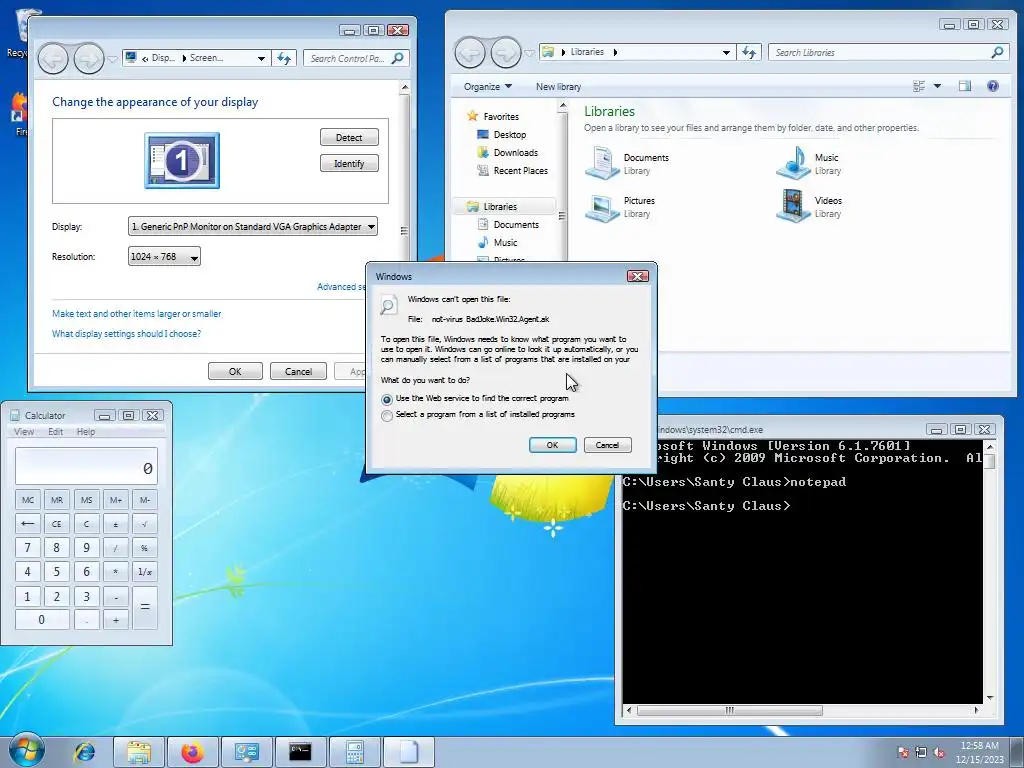Select blank file taskbar button

[408, 752]
